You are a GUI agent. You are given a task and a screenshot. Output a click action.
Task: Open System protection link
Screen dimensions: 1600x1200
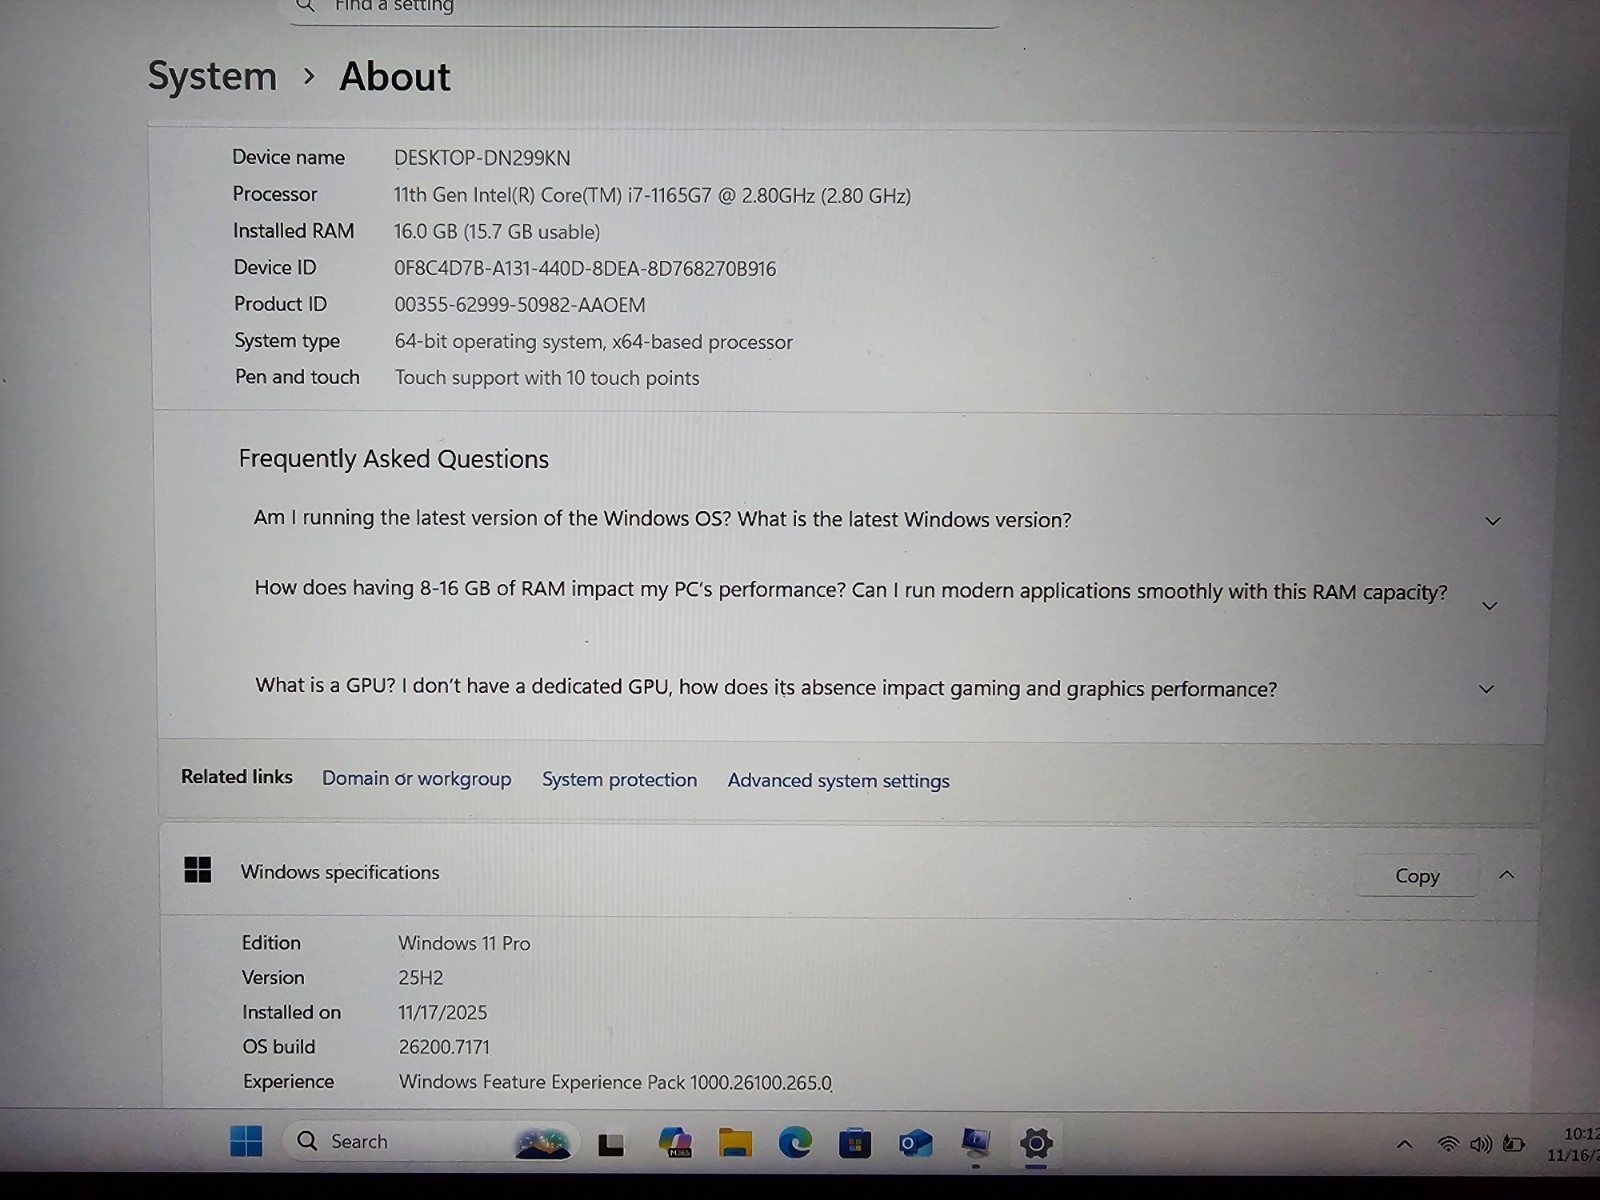tap(619, 780)
